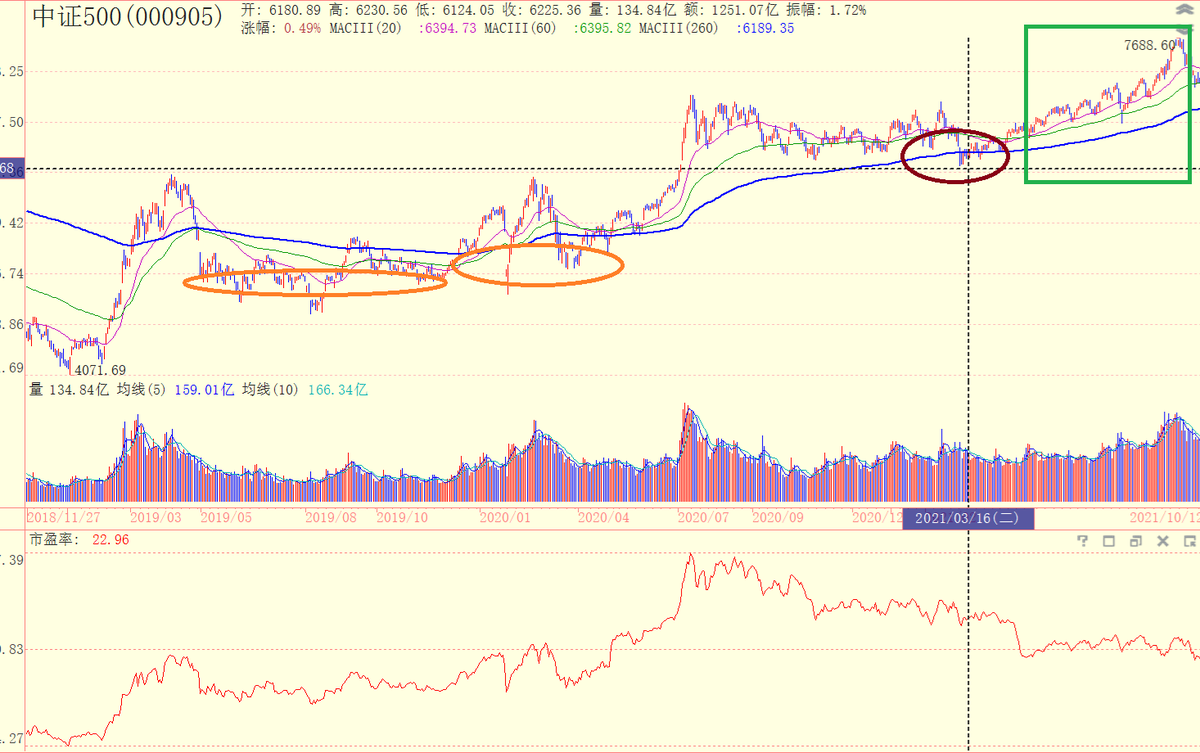Select the 2019/05 date axis label
Screen dimensions: 1200x753
click(228, 517)
